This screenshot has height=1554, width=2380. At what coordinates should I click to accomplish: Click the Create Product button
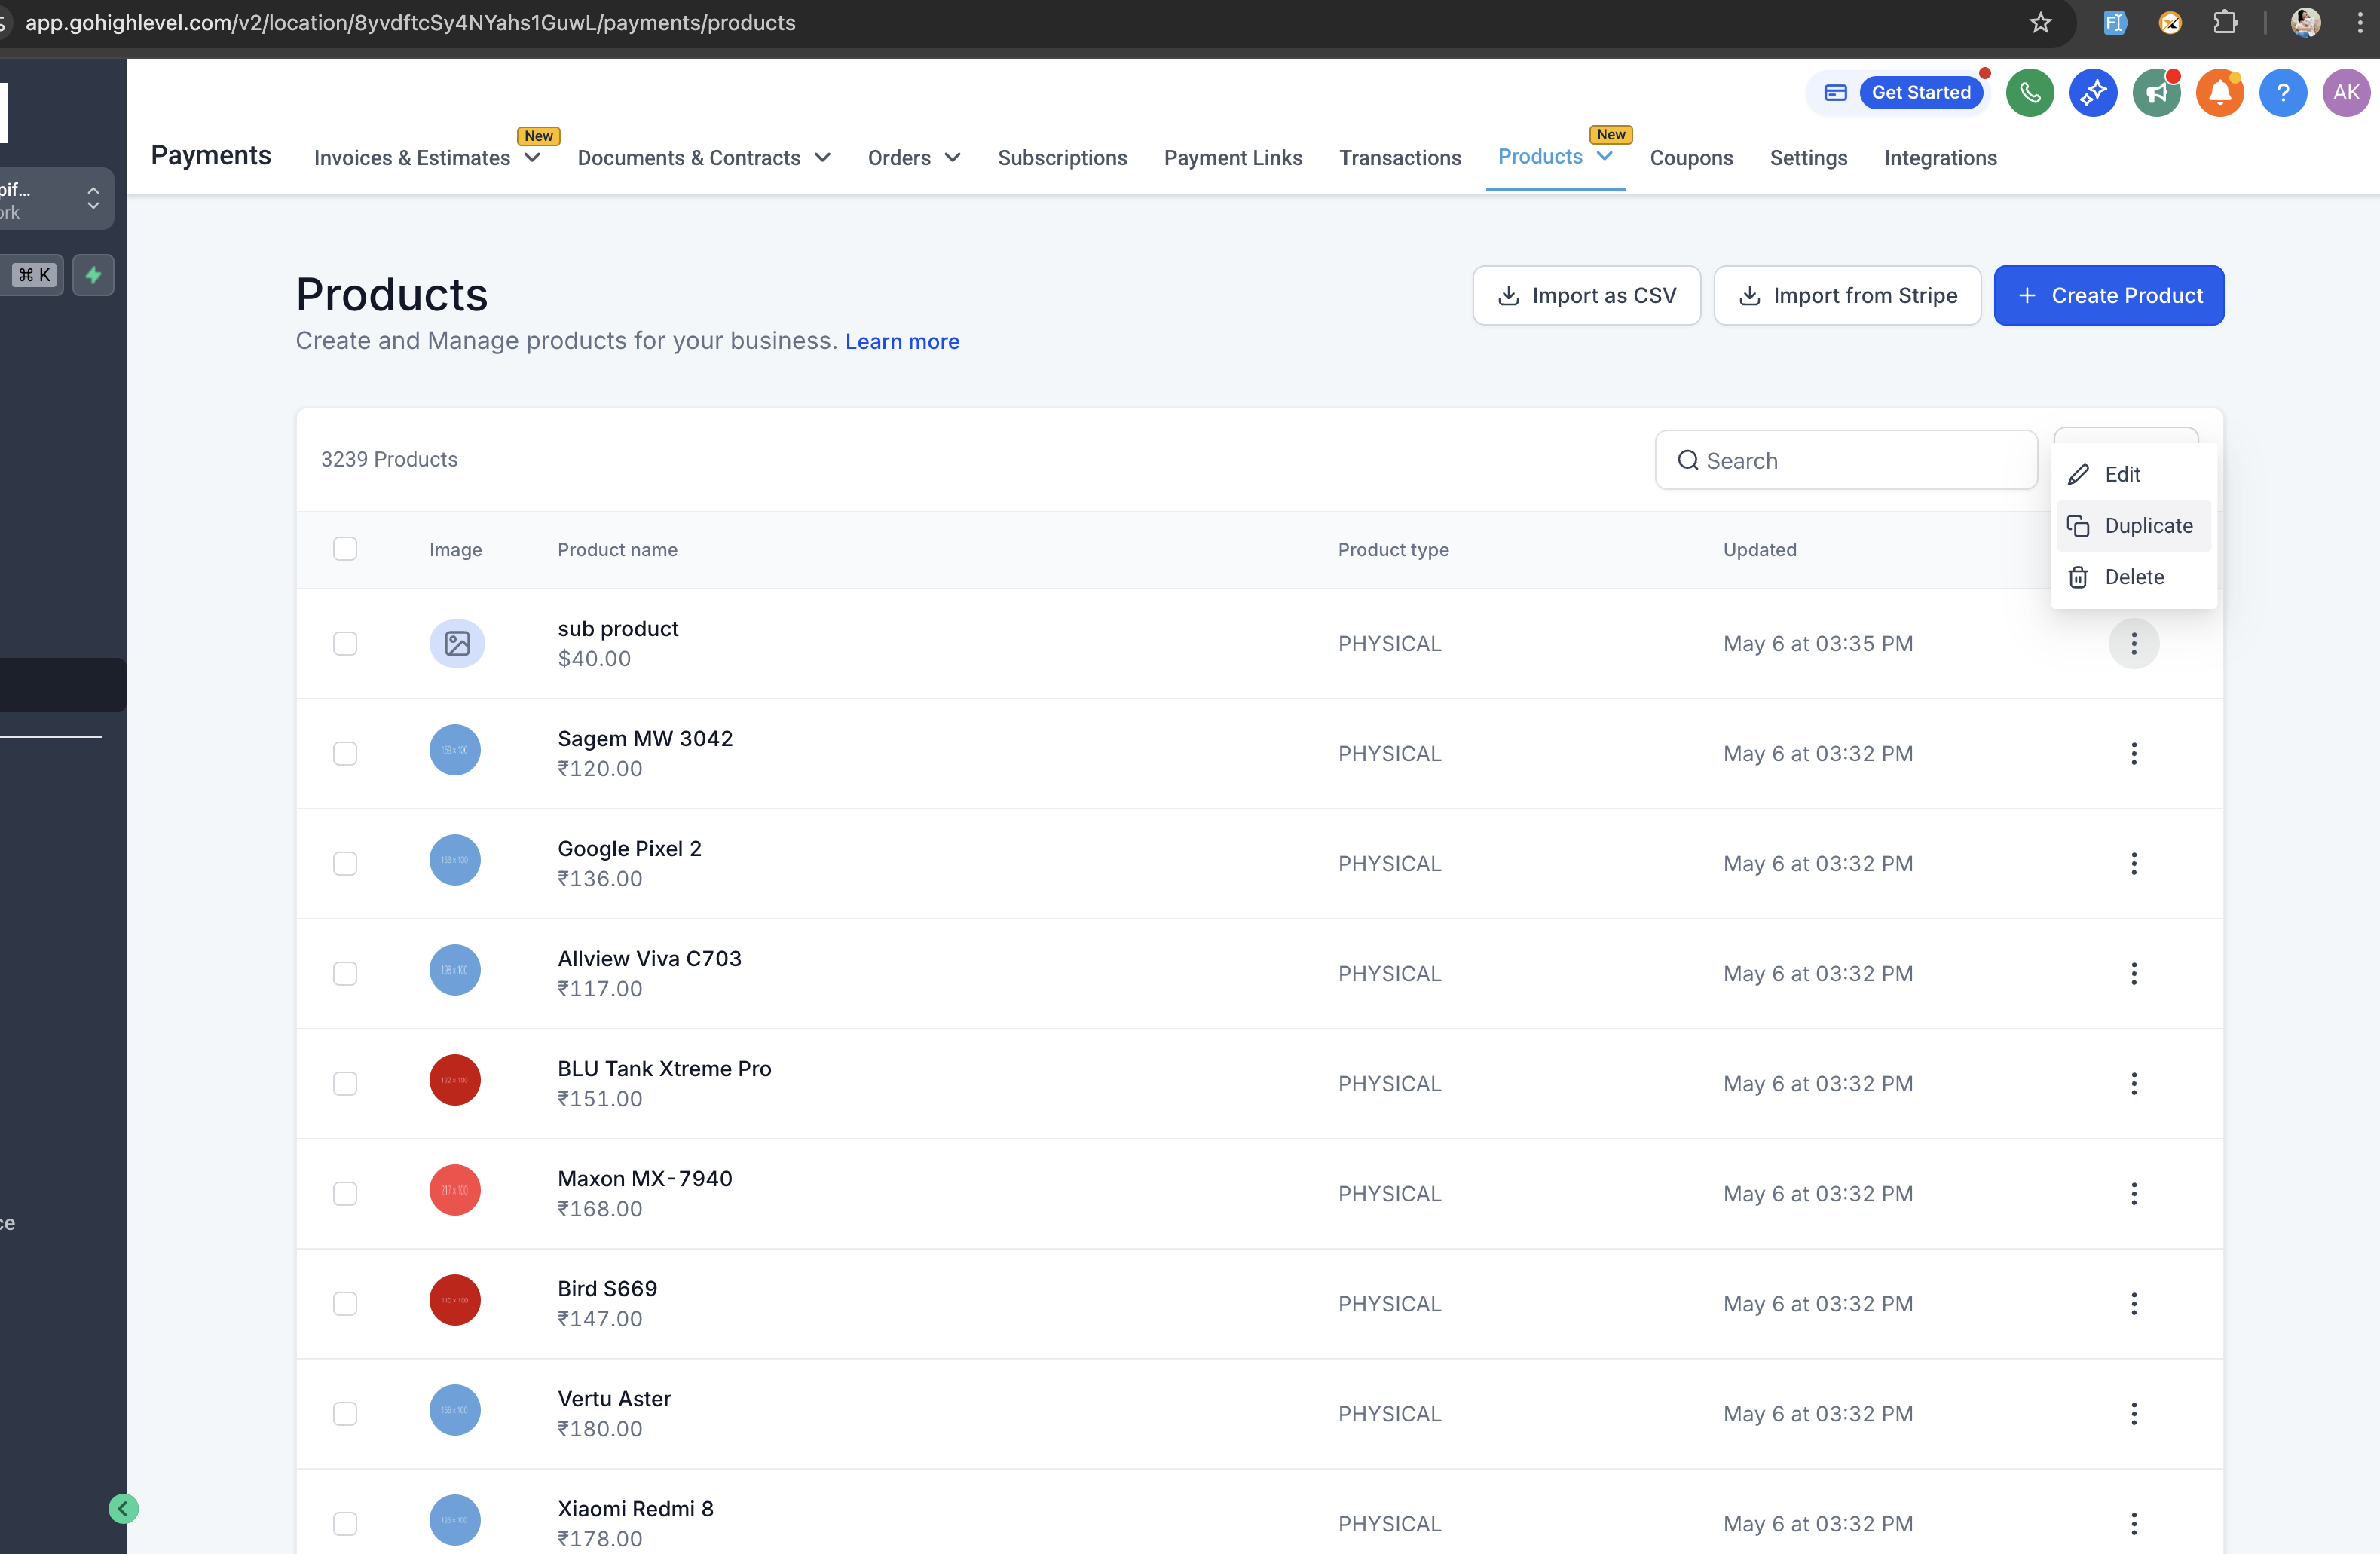point(2108,296)
